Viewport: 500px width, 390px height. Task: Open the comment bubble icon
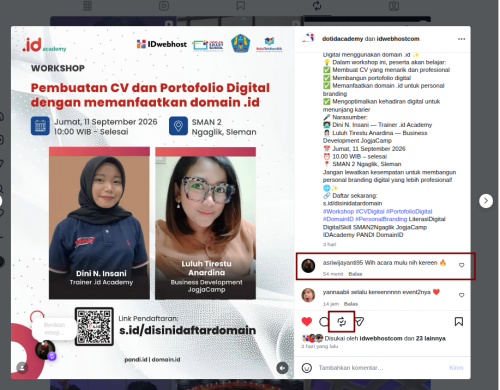[324, 322]
